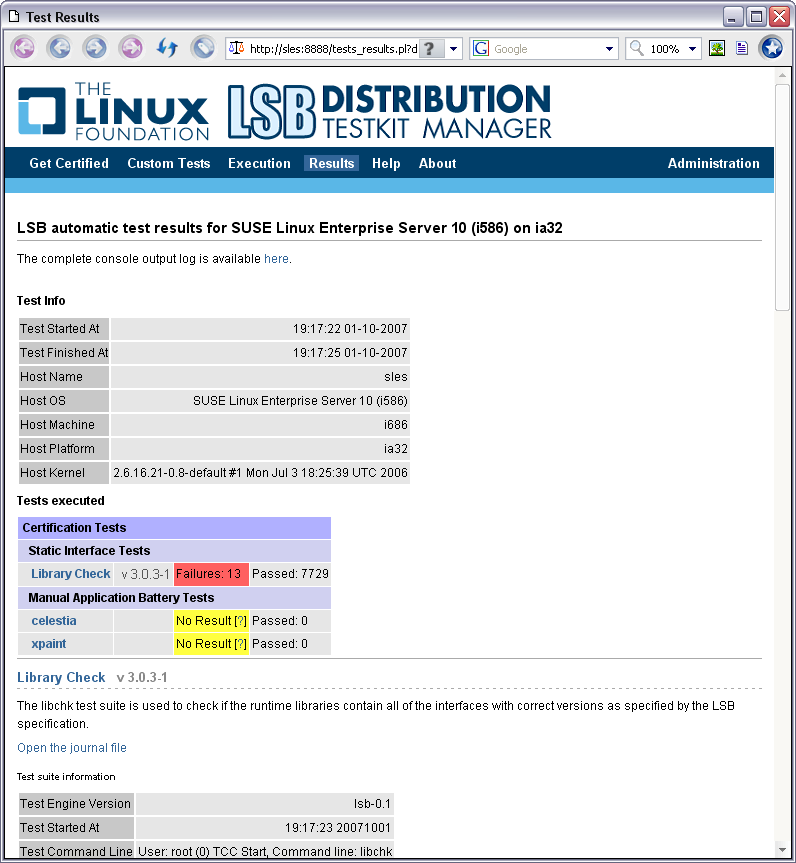Click the Host Machine value 'i686'

(x=396, y=425)
